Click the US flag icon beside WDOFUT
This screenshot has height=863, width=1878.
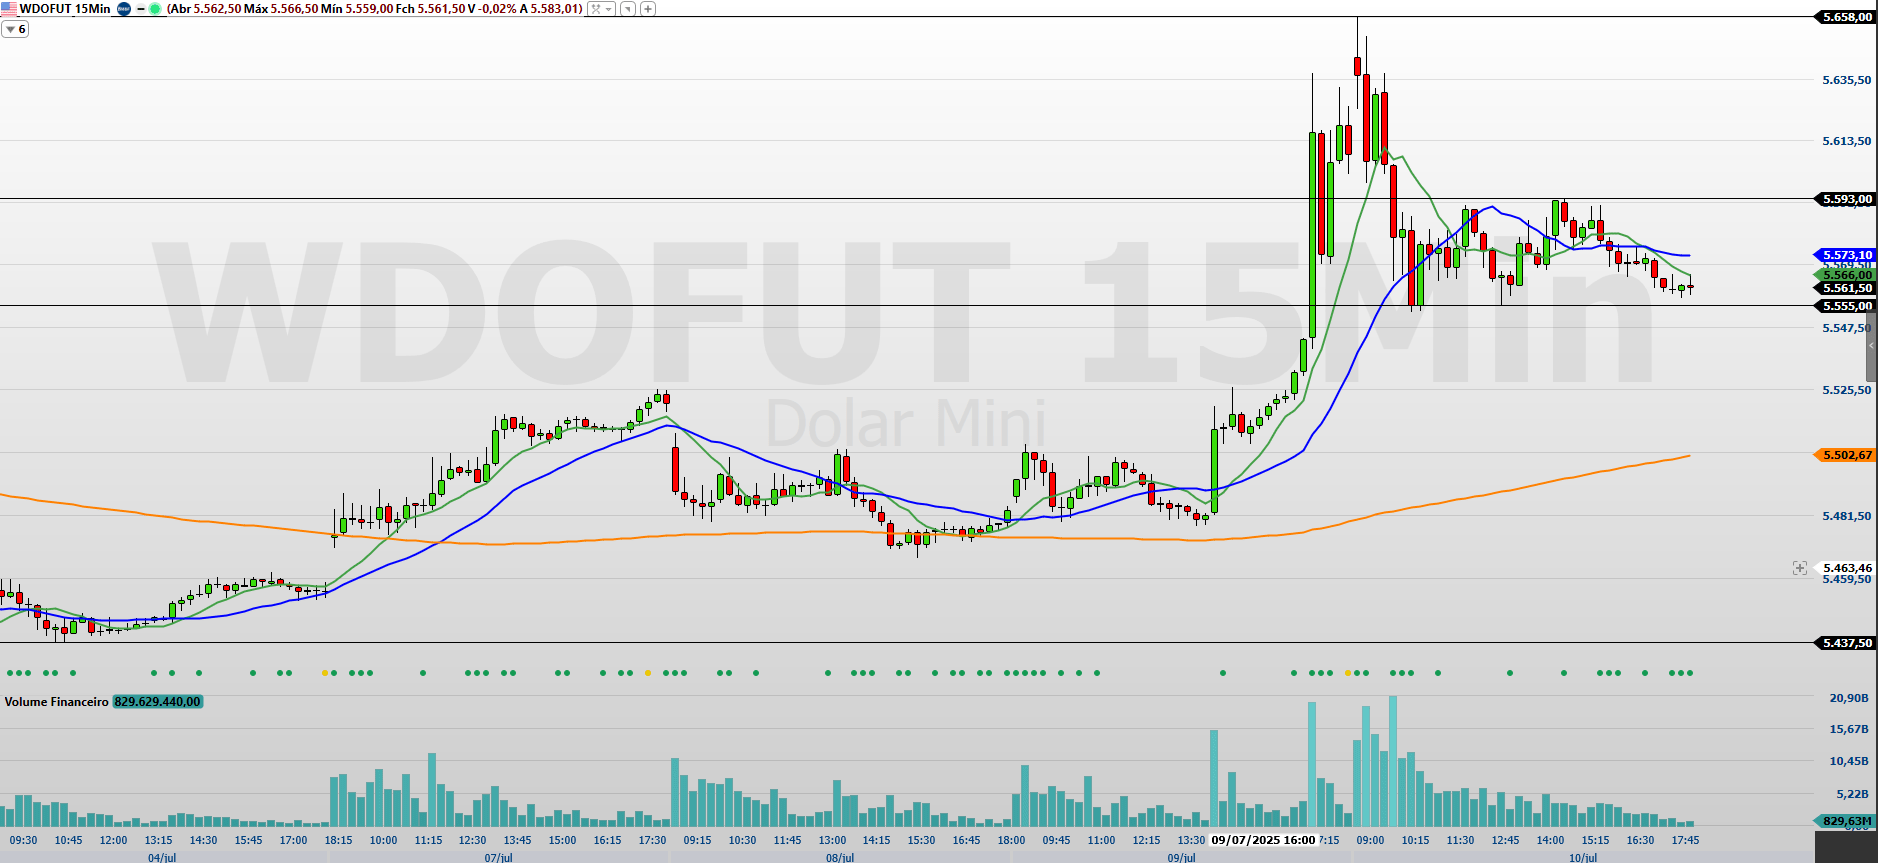9,8
